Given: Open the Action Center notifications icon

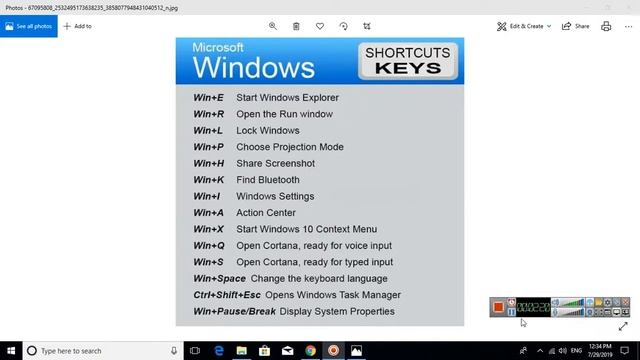Looking at the screenshot, I should coord(624,351).
